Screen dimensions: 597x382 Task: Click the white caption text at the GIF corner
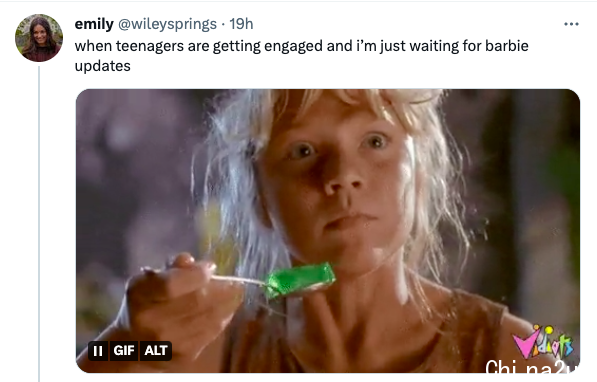532,366
